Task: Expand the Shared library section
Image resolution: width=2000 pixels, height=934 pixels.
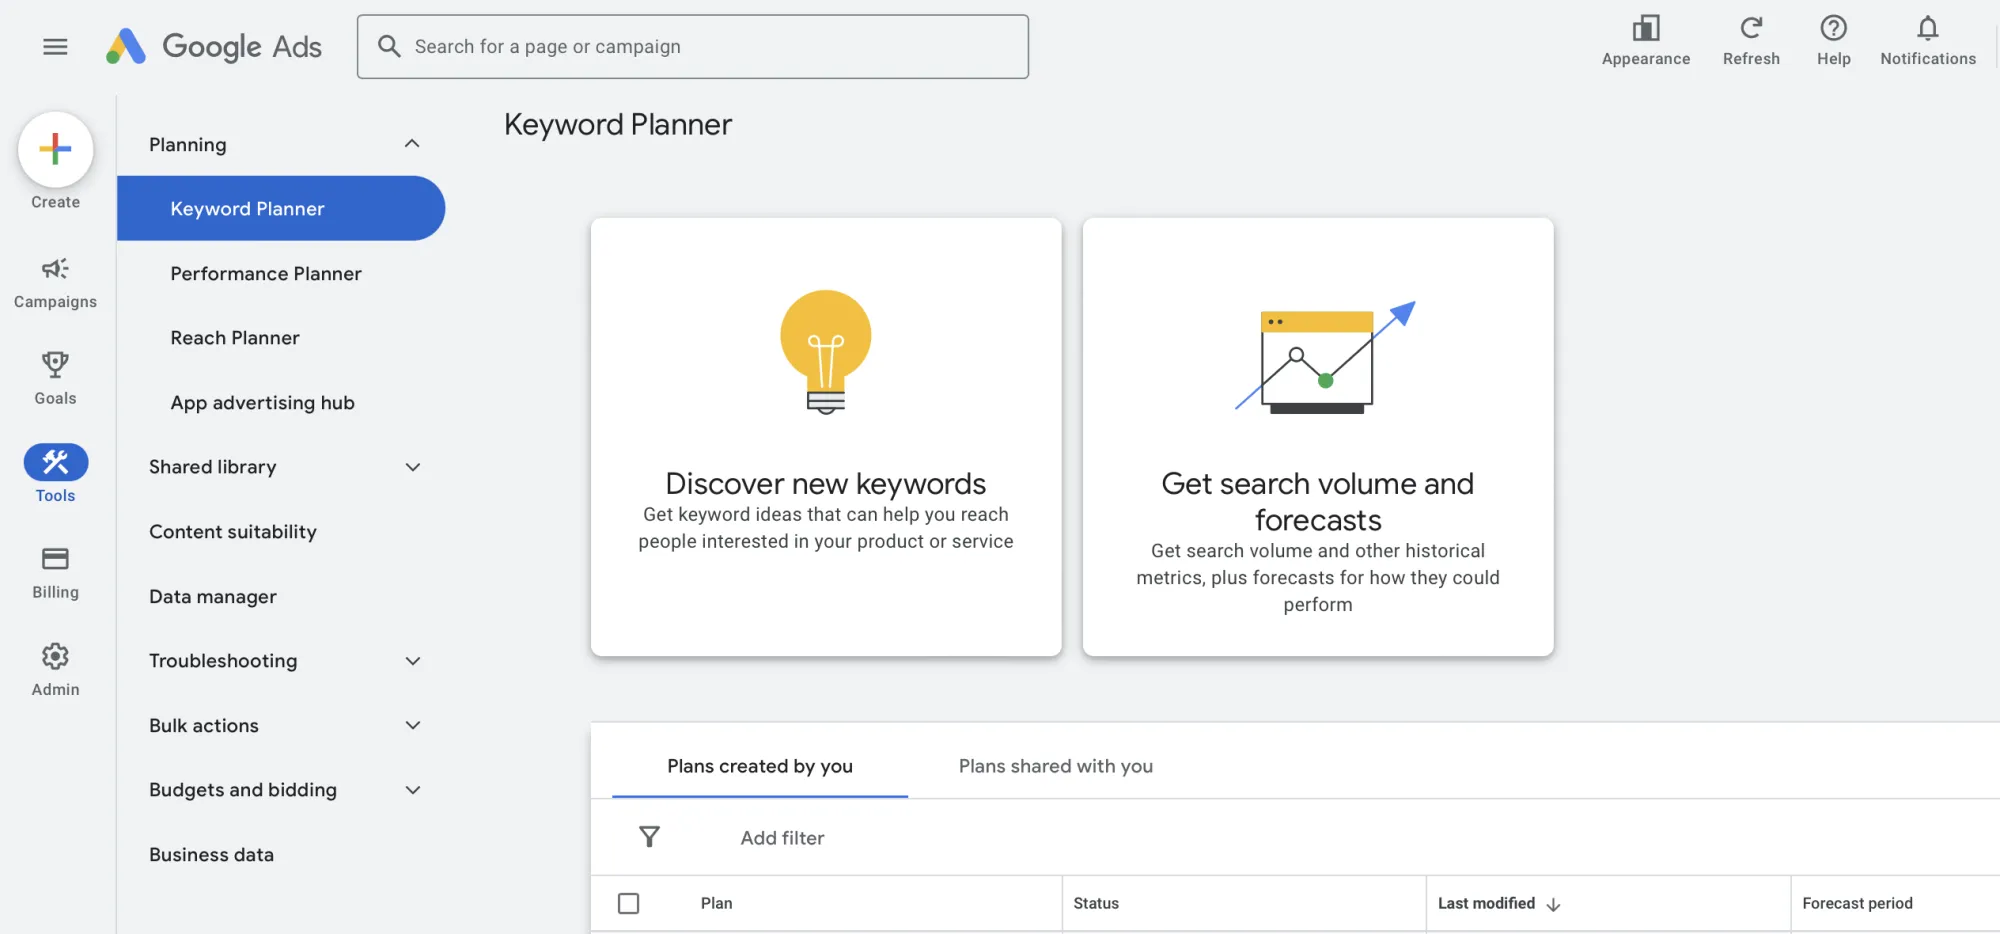Action: [x=412, y=466]
